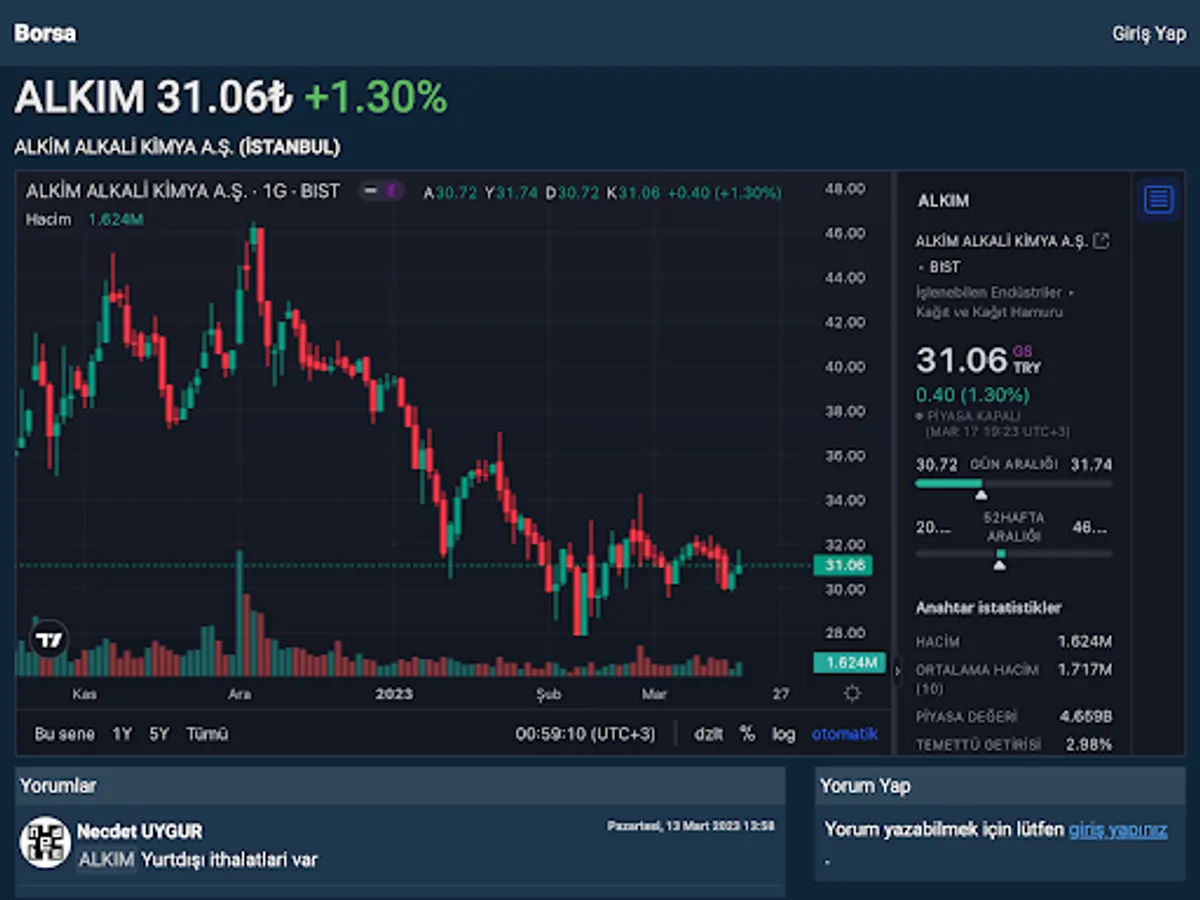The image size is (1200, 900).
Task: Click the 48.00 price level on the axis
Action: [844, 188]
